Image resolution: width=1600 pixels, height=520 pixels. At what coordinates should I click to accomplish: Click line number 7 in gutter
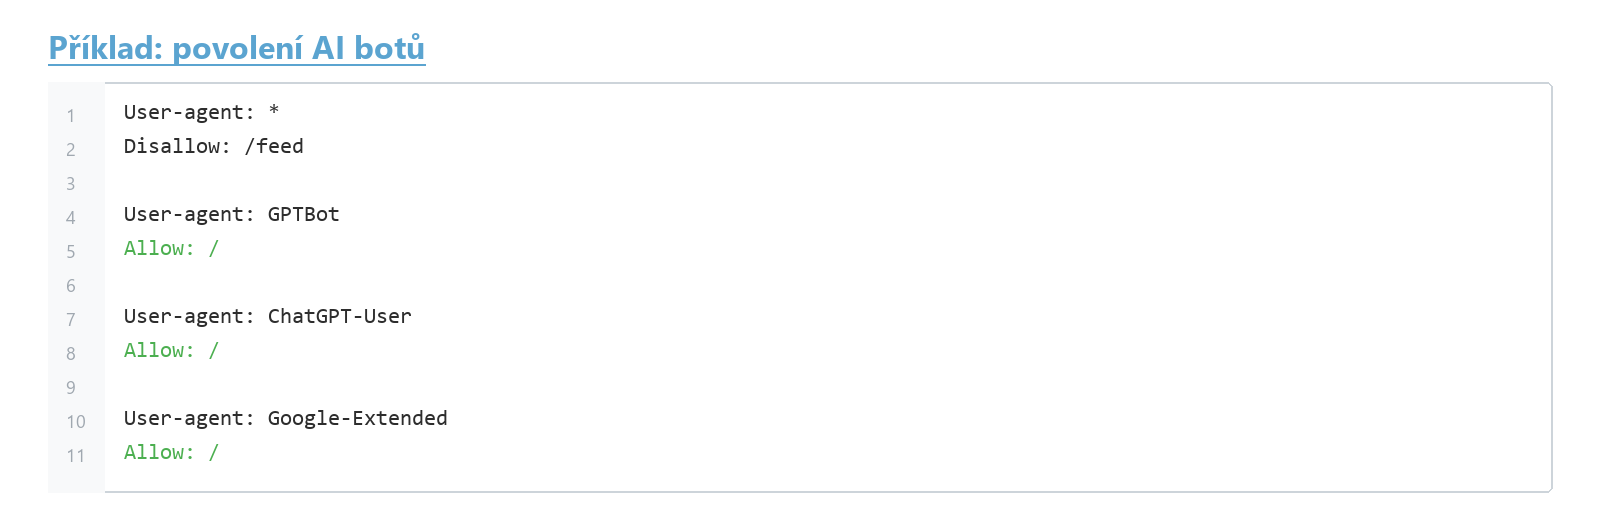pos(71,320)
